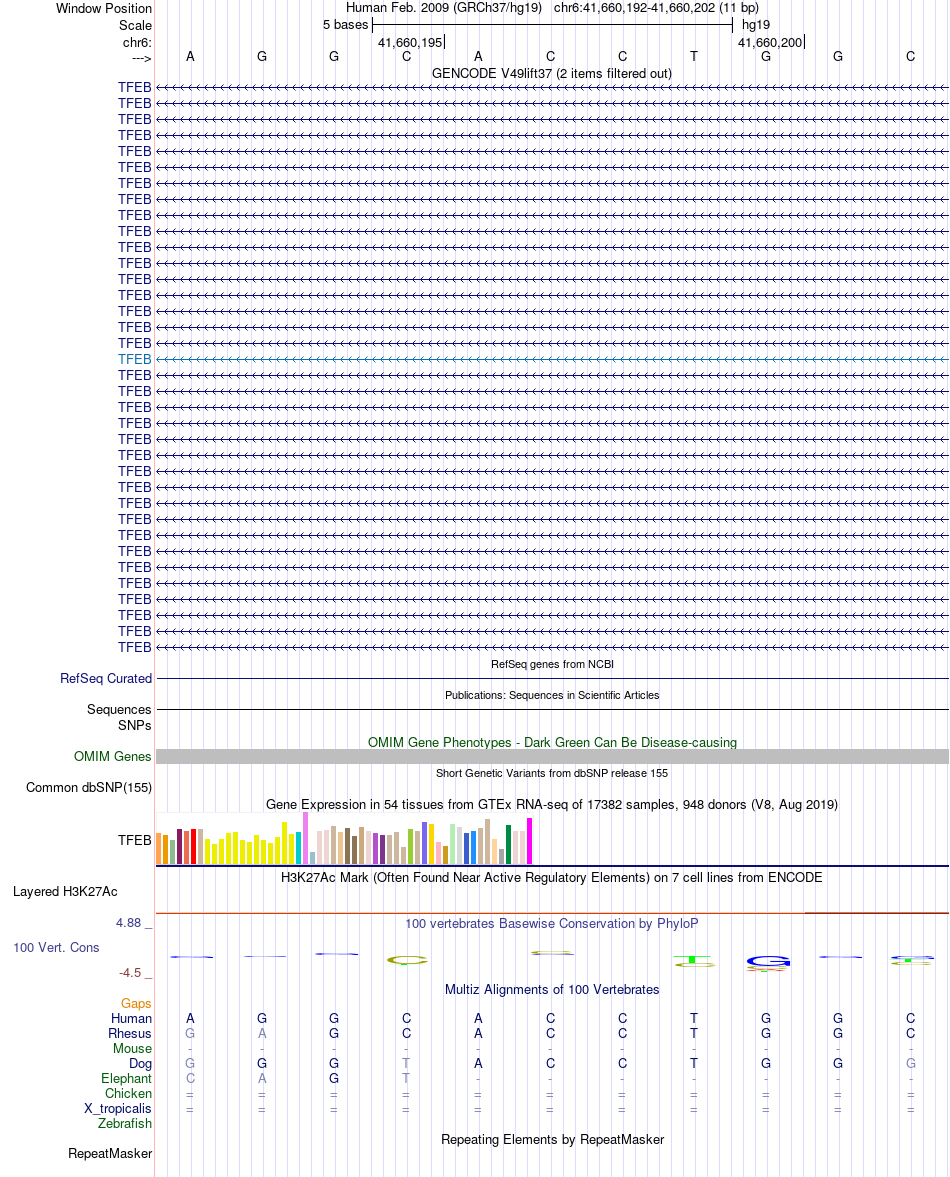The width and height of the screenshot is (950, 1177).
Task: Click the dark green GTEx expression bar
Action: coord(509,844)
